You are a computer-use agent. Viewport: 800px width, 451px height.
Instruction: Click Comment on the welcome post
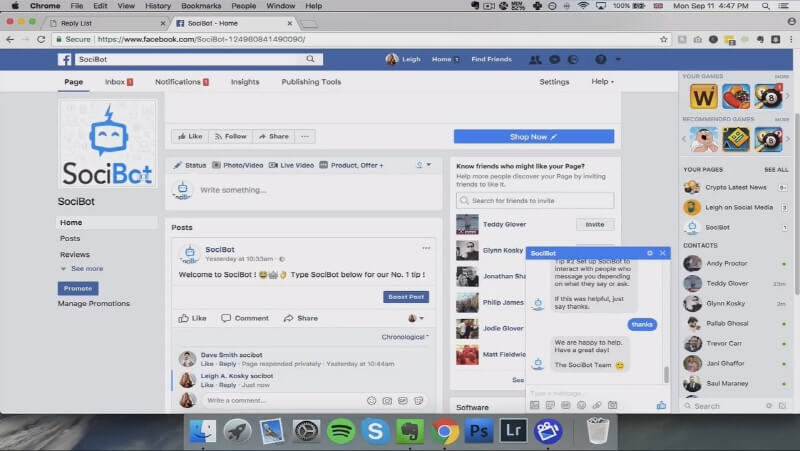[245, 318]
